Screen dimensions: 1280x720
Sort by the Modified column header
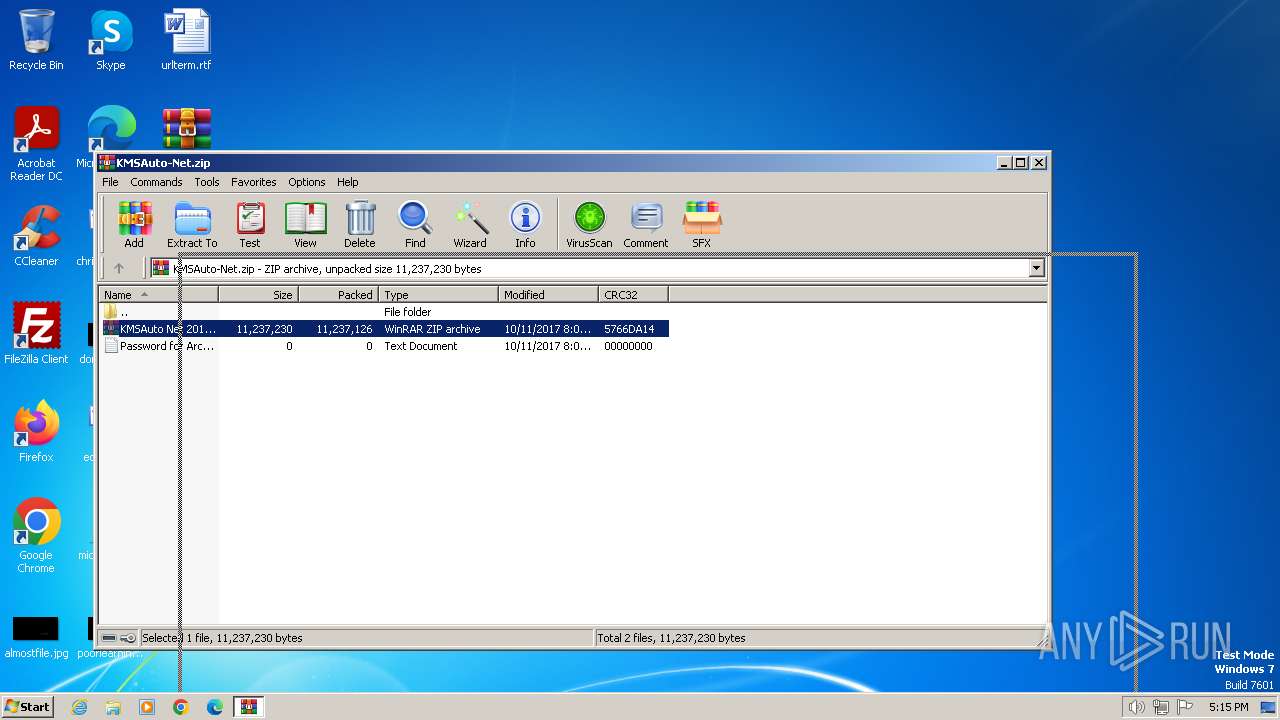pyautogui.click(x=548, y=295)
